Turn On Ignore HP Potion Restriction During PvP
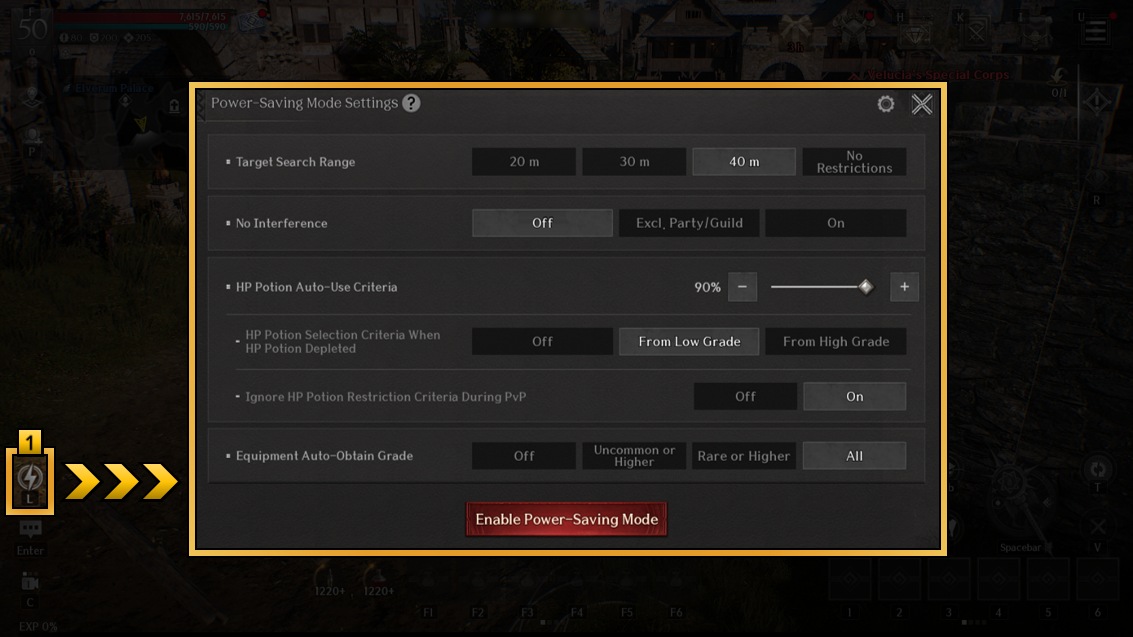Viewport: 1133px width, 637px height. [854, 396]
